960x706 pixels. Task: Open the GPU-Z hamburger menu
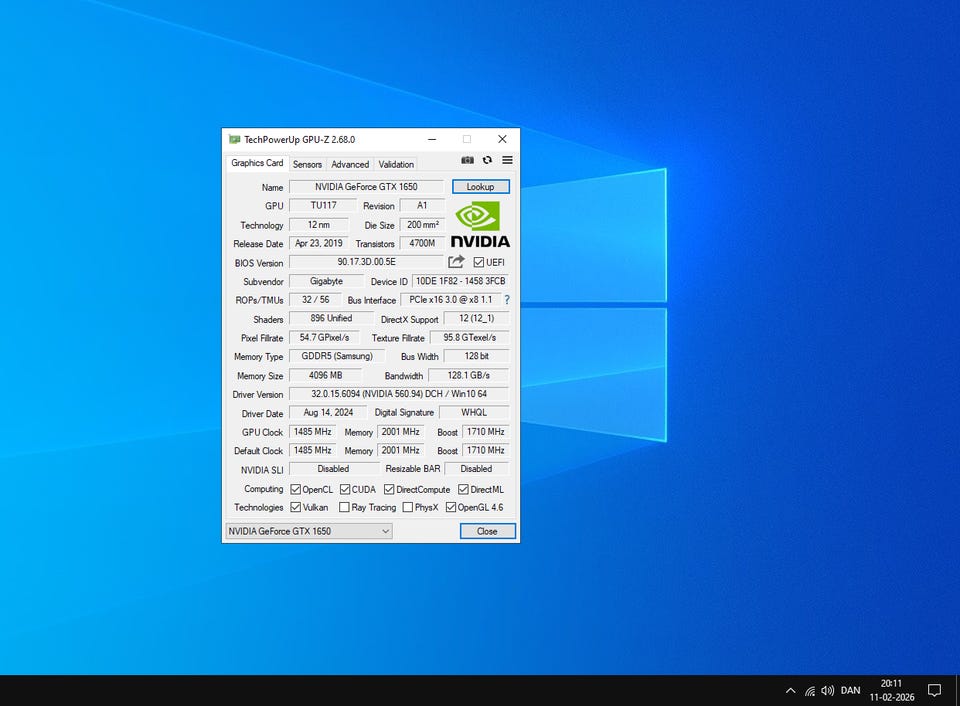coord(507,160)
